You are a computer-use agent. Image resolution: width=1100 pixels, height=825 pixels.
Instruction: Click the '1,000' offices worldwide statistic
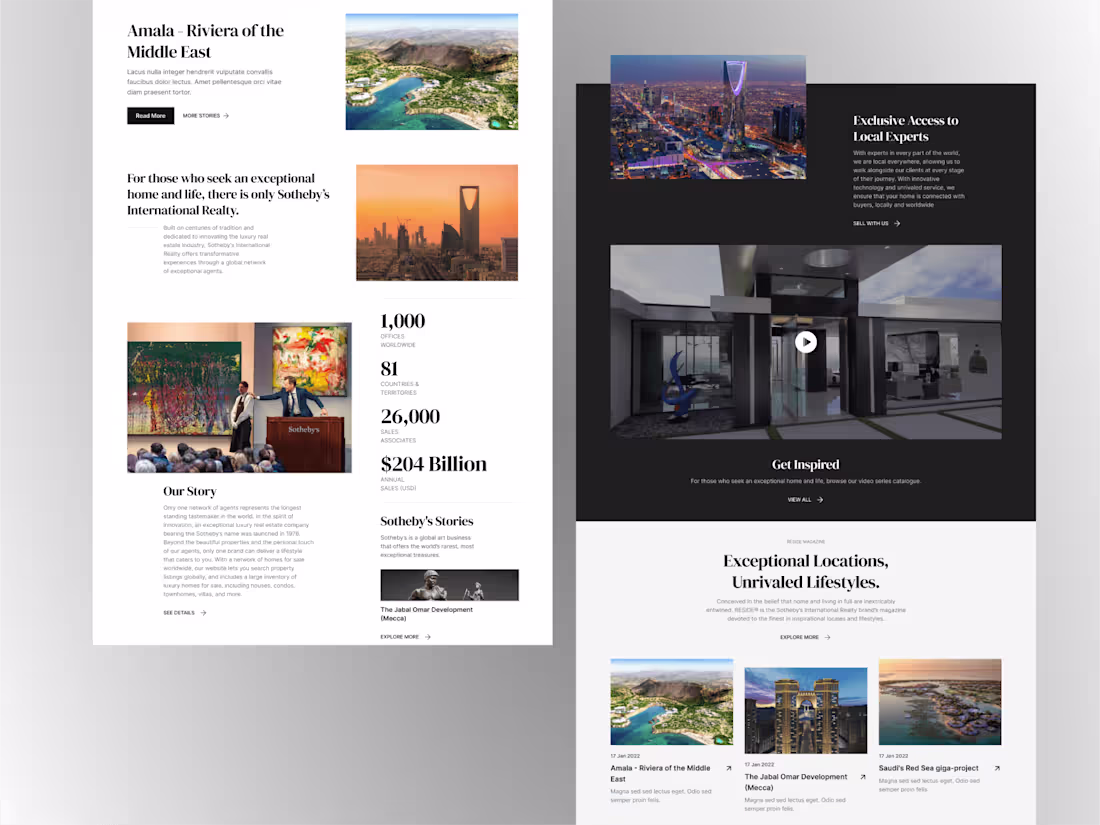click(403, 321)
